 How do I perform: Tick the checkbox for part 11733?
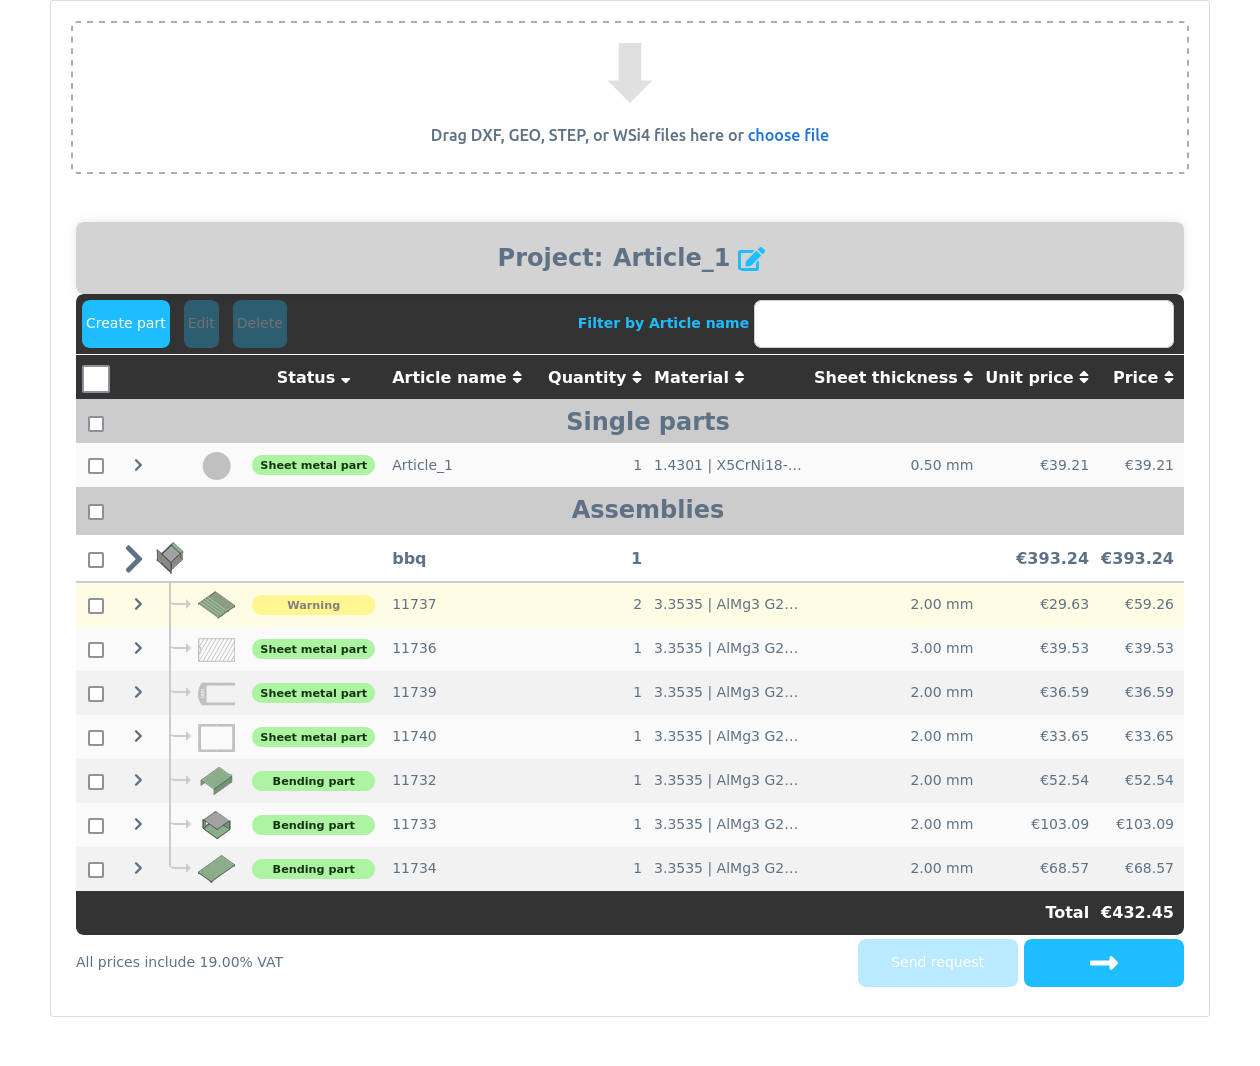[x=96, y=826]
